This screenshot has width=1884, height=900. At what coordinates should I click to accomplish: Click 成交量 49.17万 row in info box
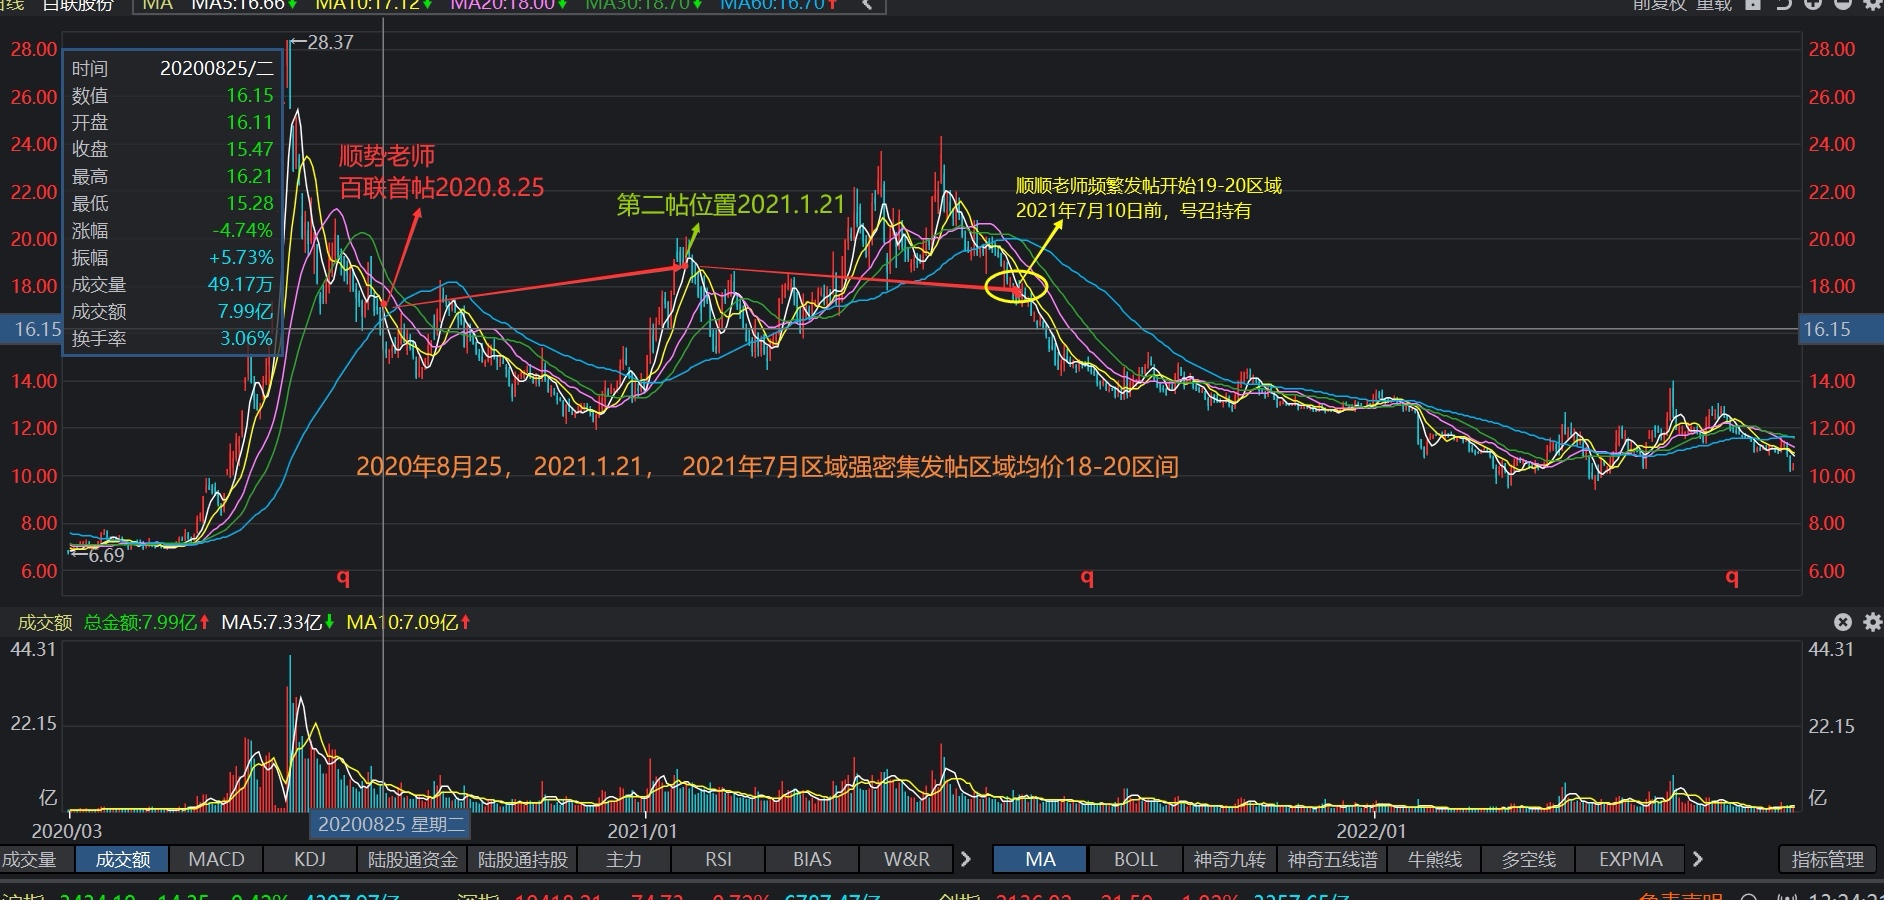click(x=172, y=284)
